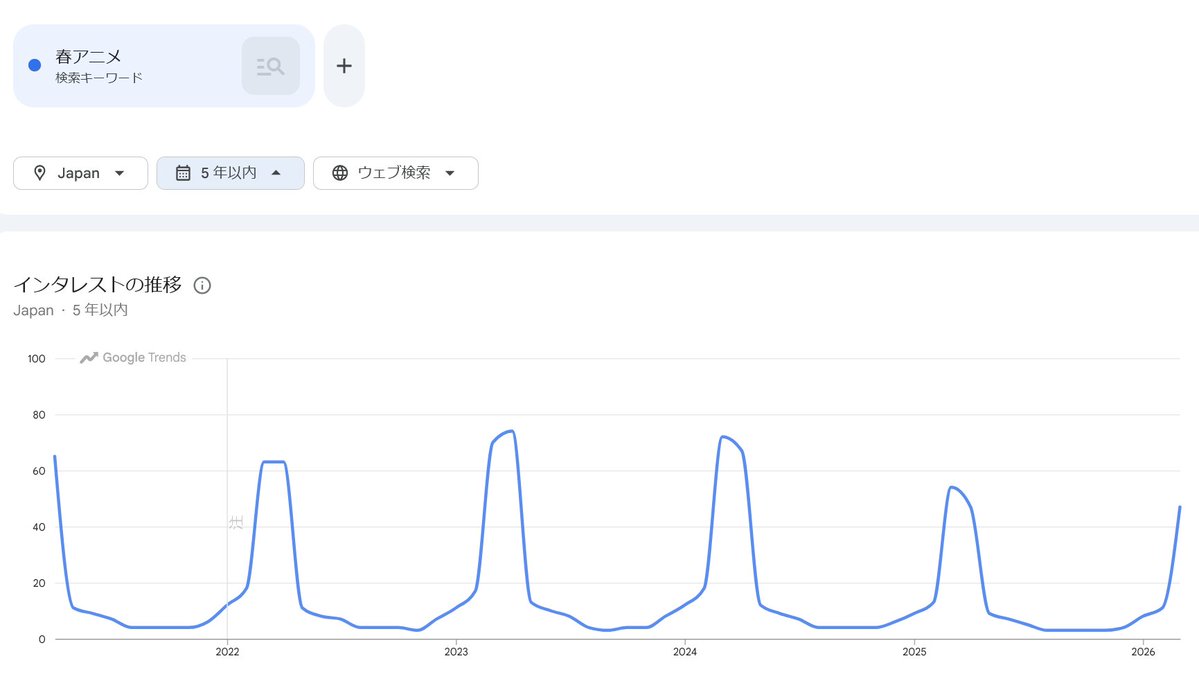Click the 検索キーワード label under 春アニメ

[99, 77]
